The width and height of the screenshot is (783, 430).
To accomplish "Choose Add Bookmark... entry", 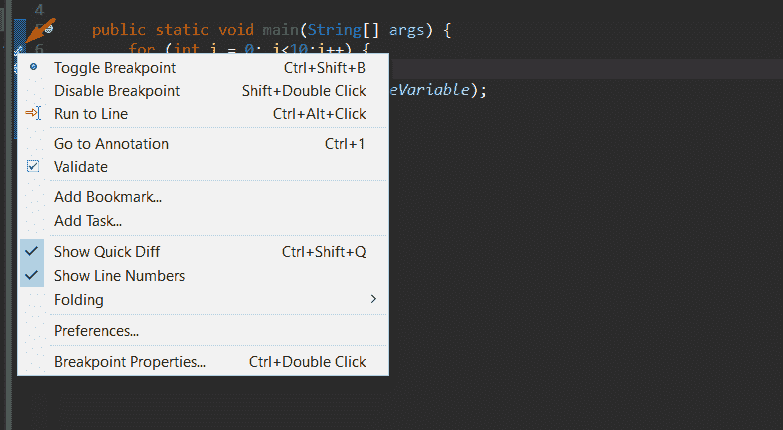I will pyautogui.click(x=203, y=196).
